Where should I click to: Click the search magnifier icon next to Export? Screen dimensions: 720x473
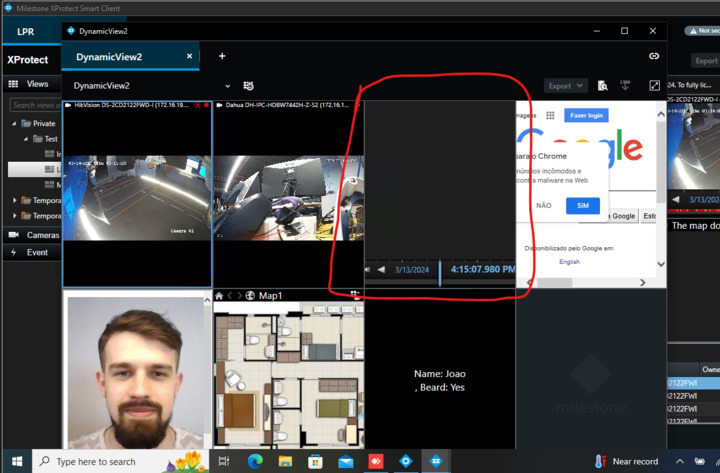coord(602,86)
